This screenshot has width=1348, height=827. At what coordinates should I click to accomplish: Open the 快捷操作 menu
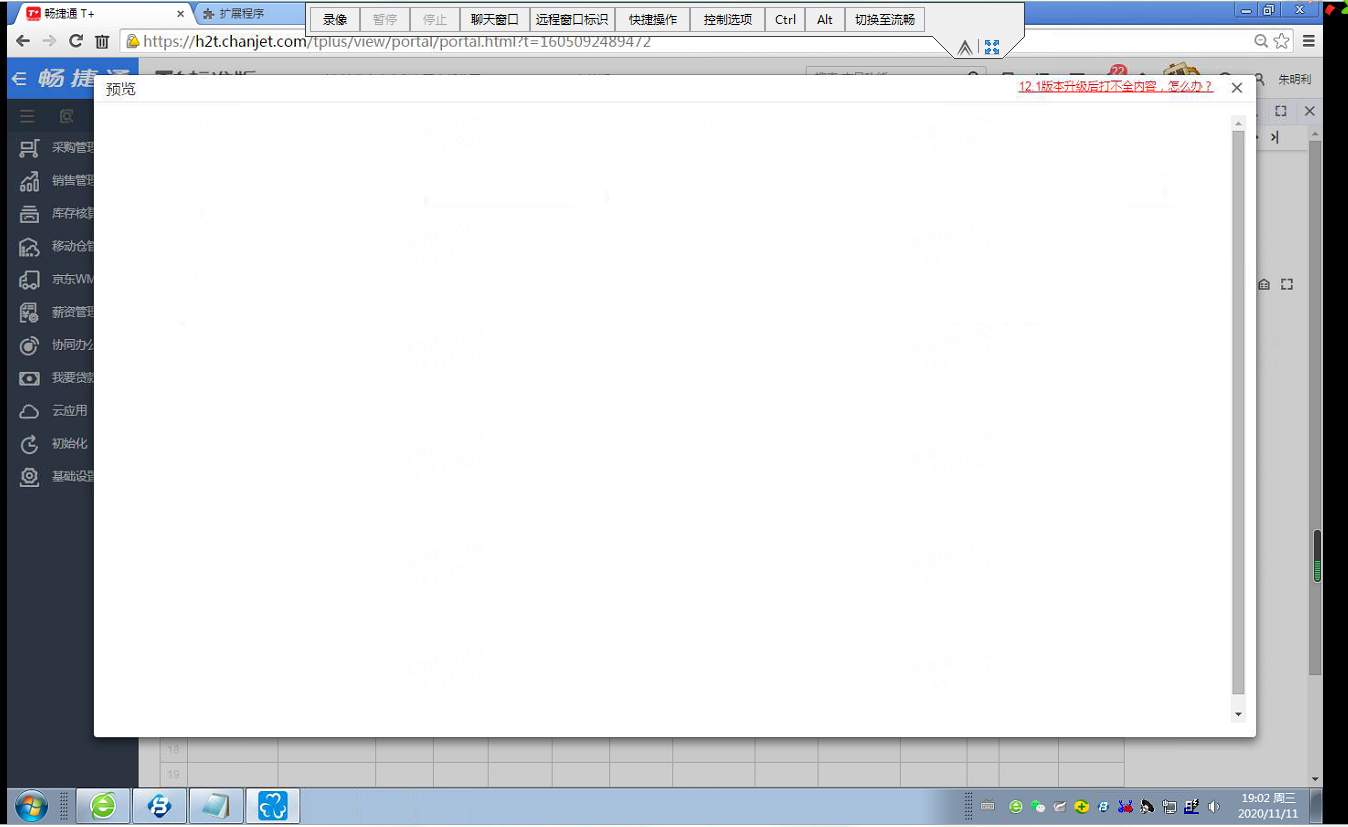pos(653,20)
